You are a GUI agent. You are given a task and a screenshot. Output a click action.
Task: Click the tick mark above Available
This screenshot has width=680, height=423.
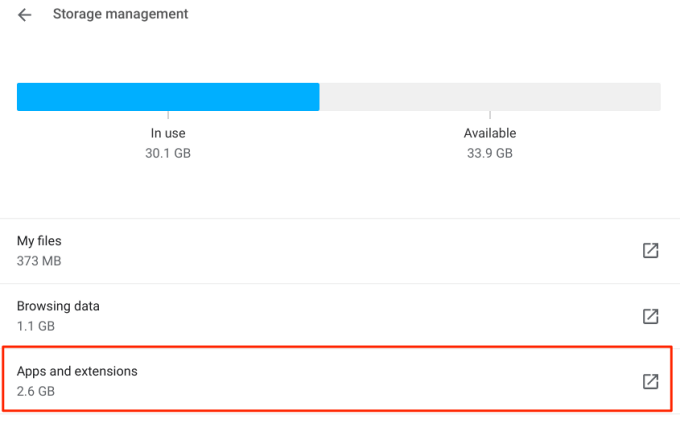pyautogui.click(x=490, y=115)
